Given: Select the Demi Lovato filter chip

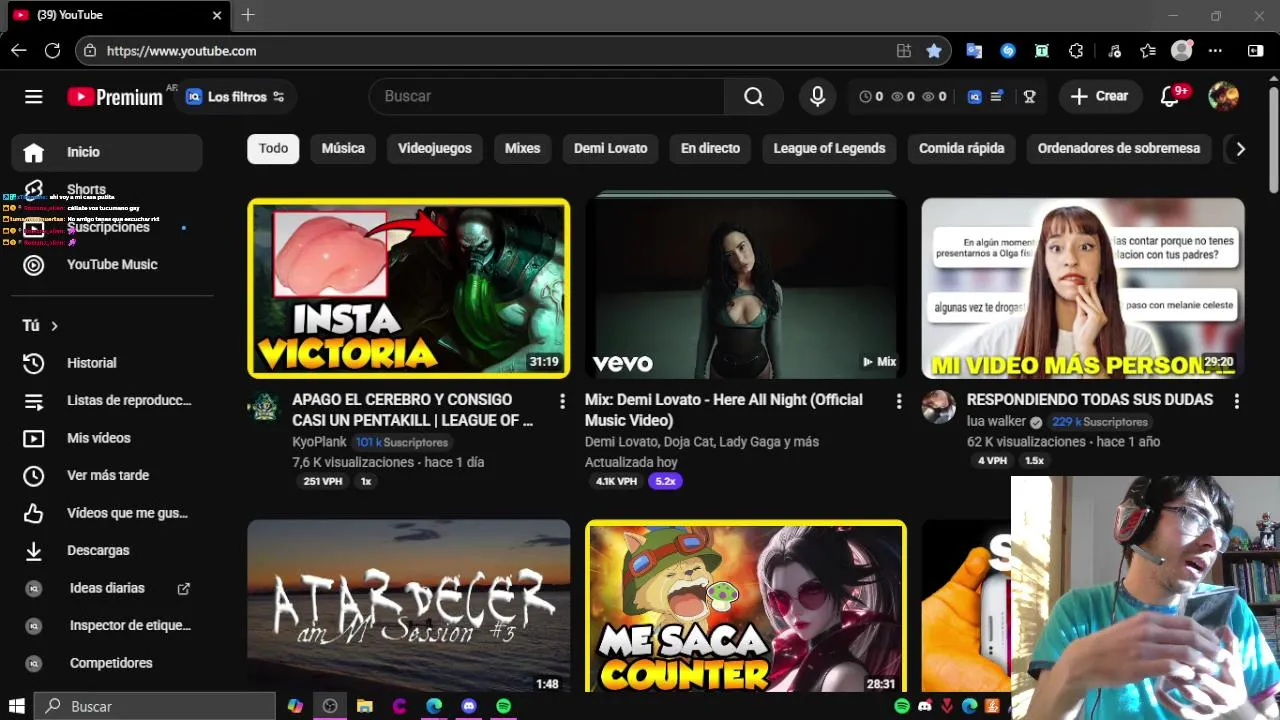Looking at the screenshot, I should [x=611, y=148].
